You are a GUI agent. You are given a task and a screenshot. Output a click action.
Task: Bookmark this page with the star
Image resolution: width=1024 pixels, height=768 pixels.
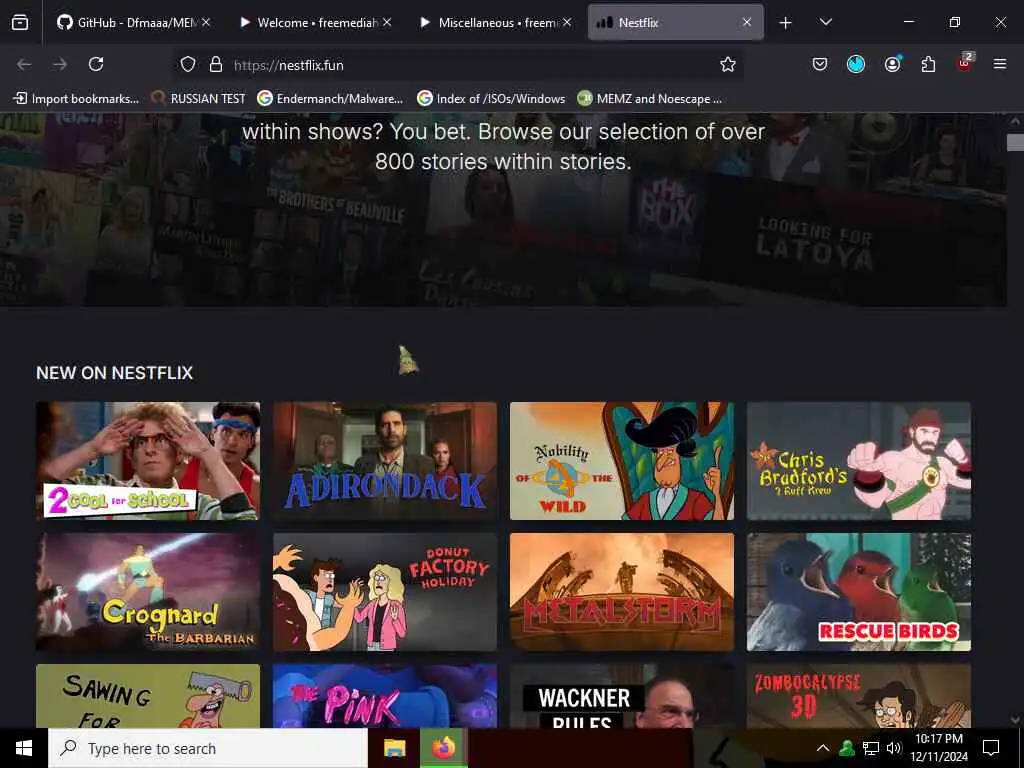(728, 64)
